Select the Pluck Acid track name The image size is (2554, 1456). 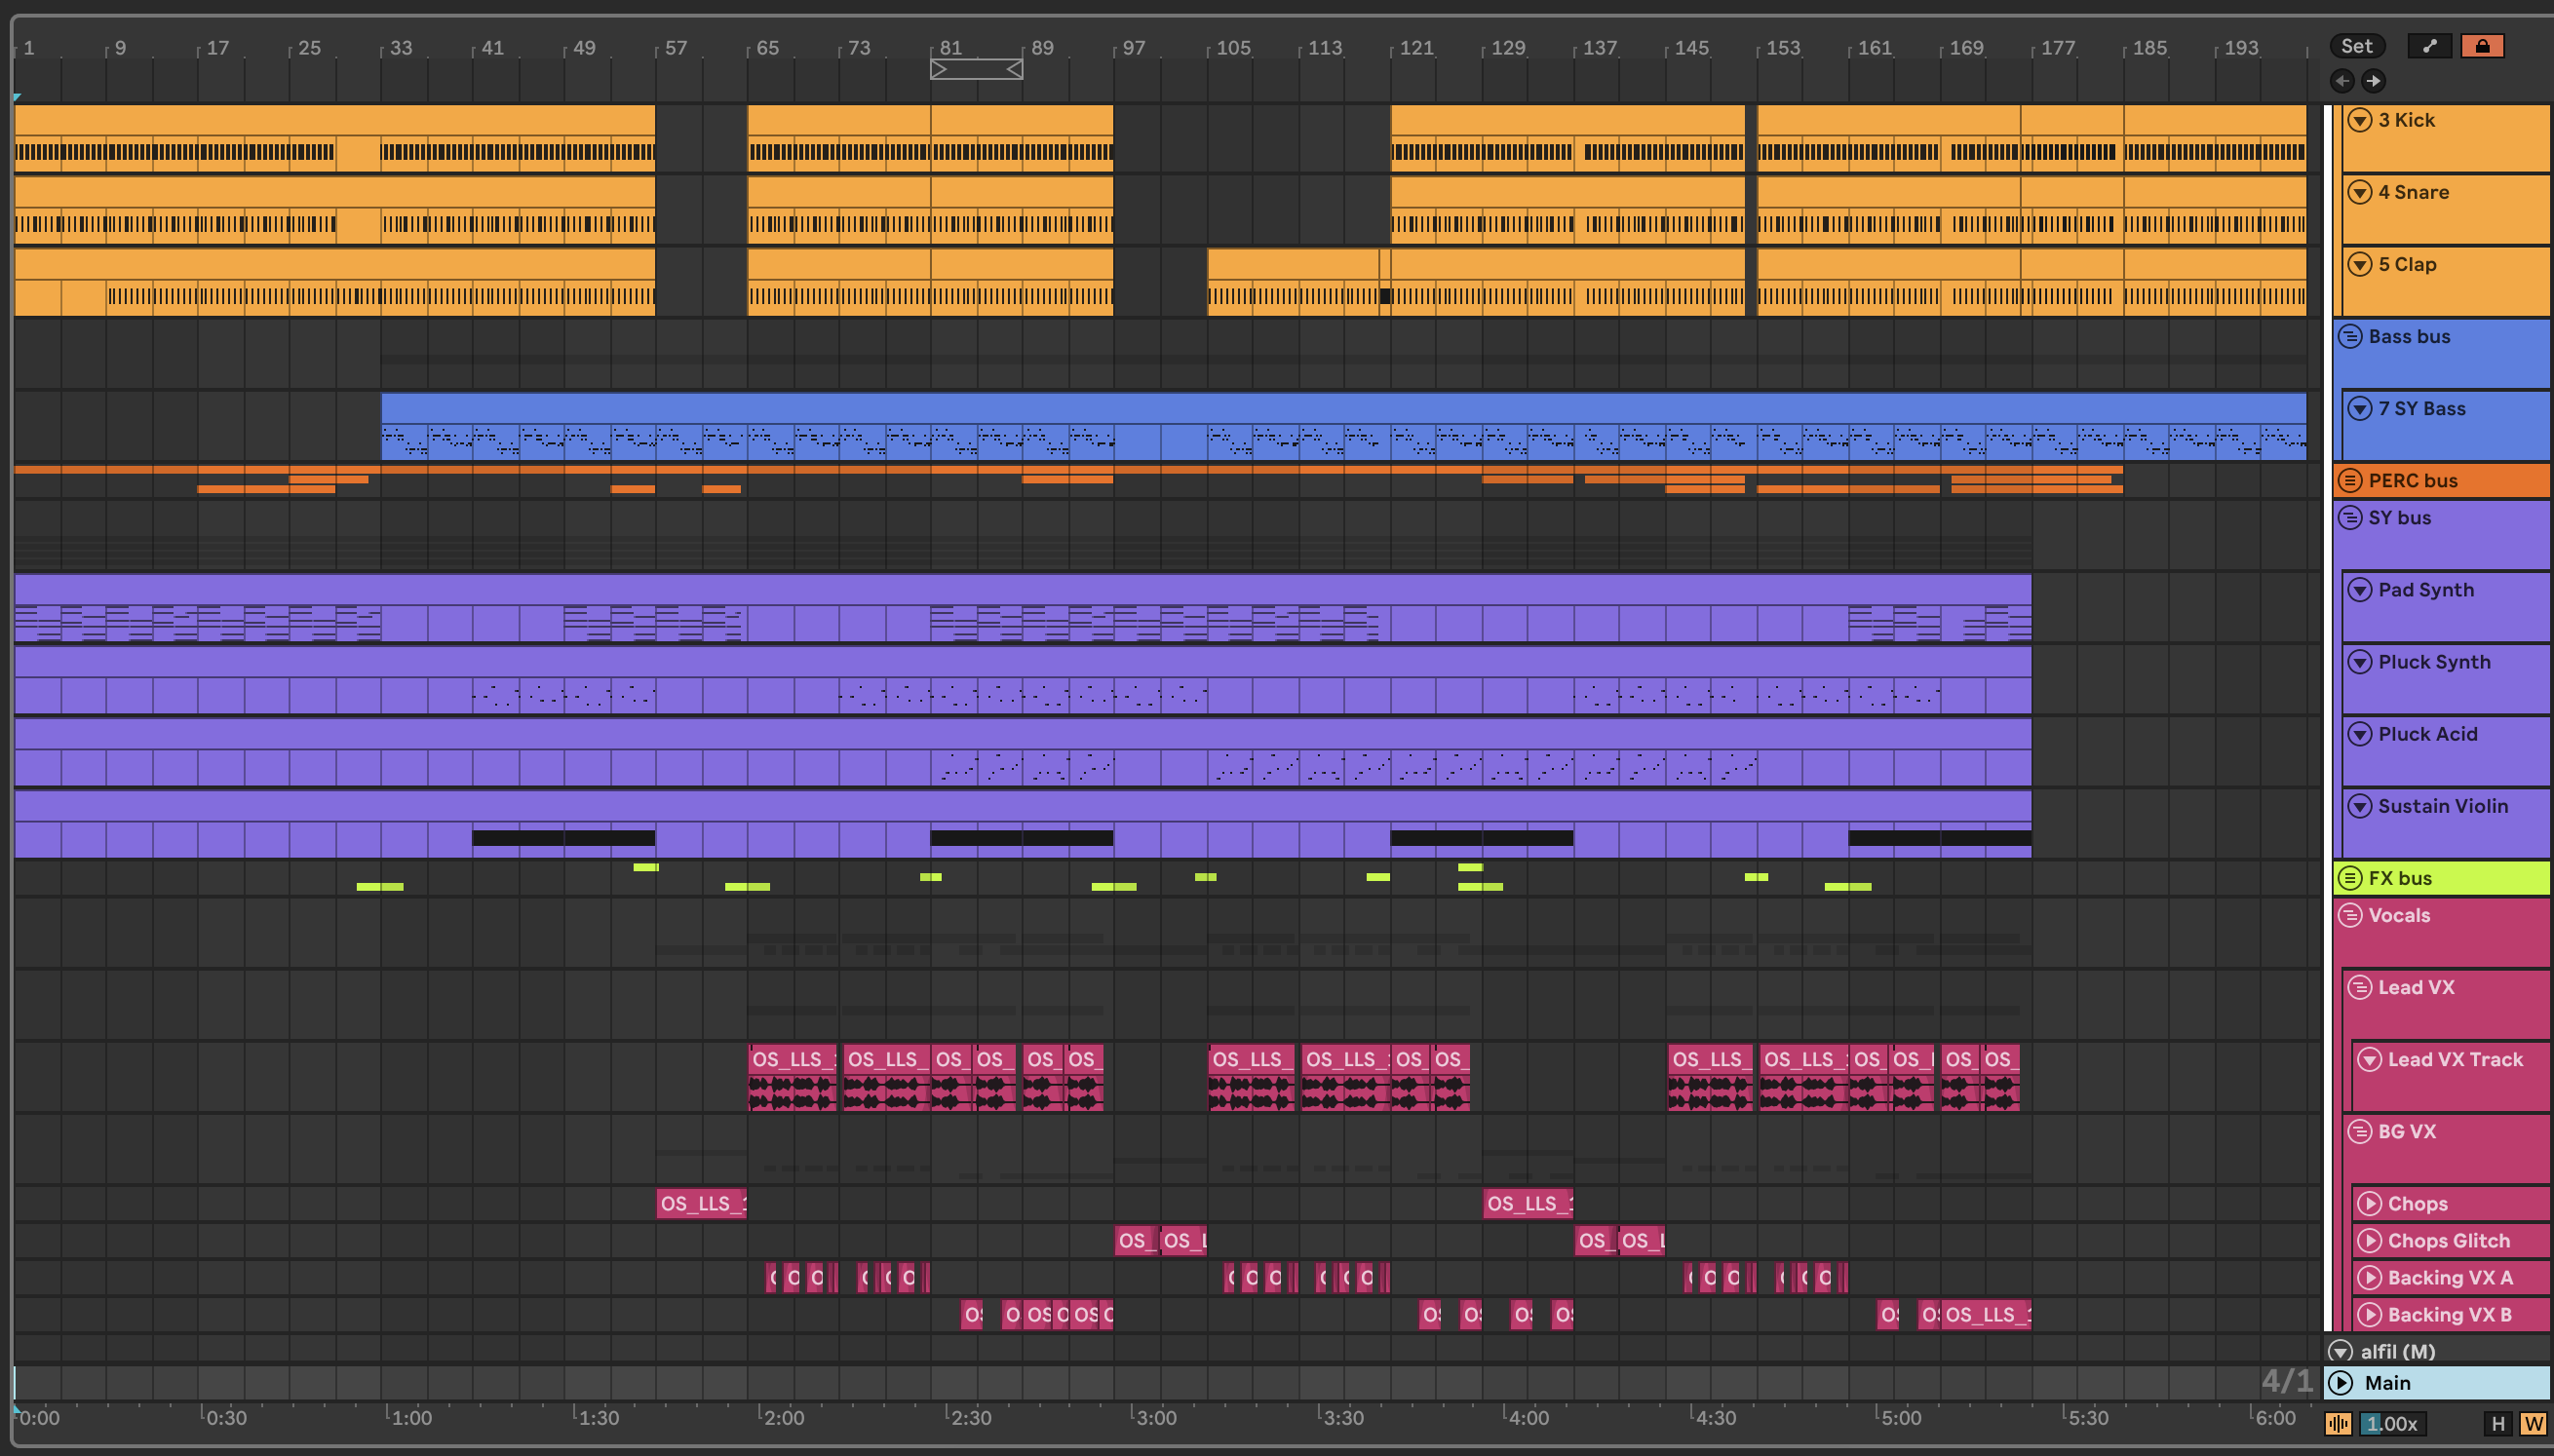point(2427,734)
